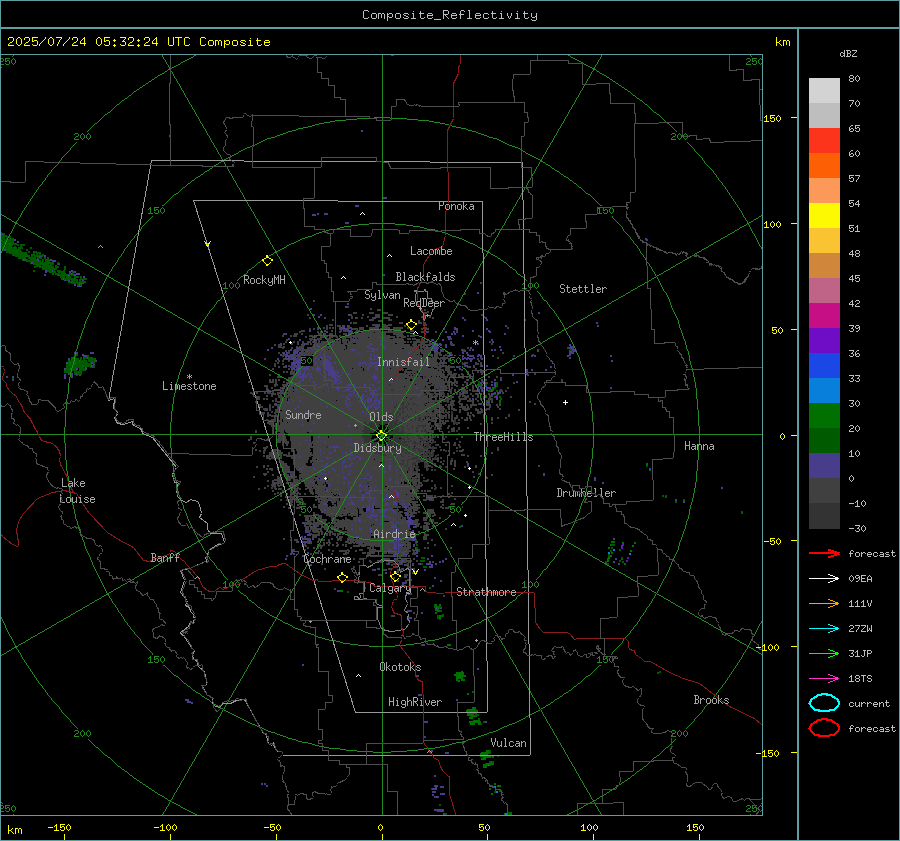Screen dimensions: 900x841
Task: Click the Olds city label
Action: pos(381,417)
